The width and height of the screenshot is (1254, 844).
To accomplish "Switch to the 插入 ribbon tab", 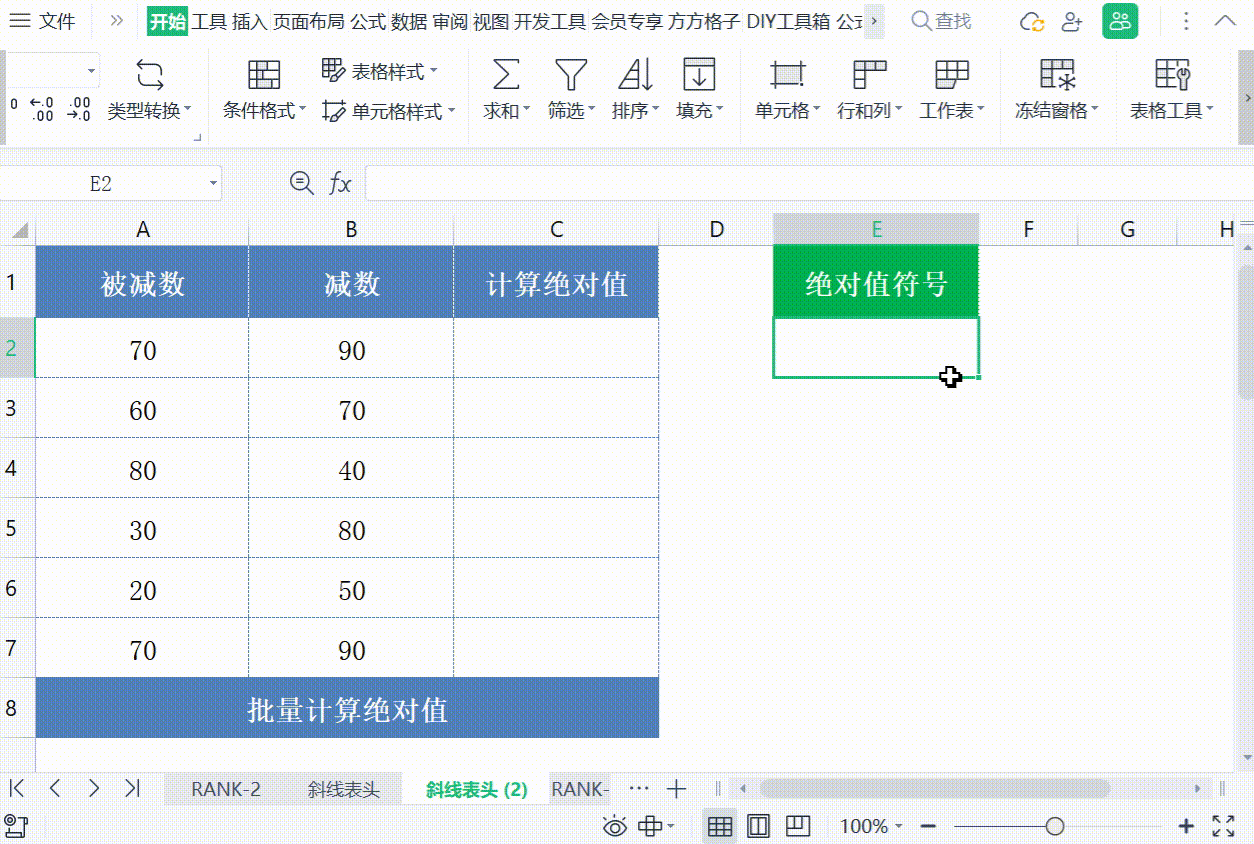I will click(x=250, y=21).
